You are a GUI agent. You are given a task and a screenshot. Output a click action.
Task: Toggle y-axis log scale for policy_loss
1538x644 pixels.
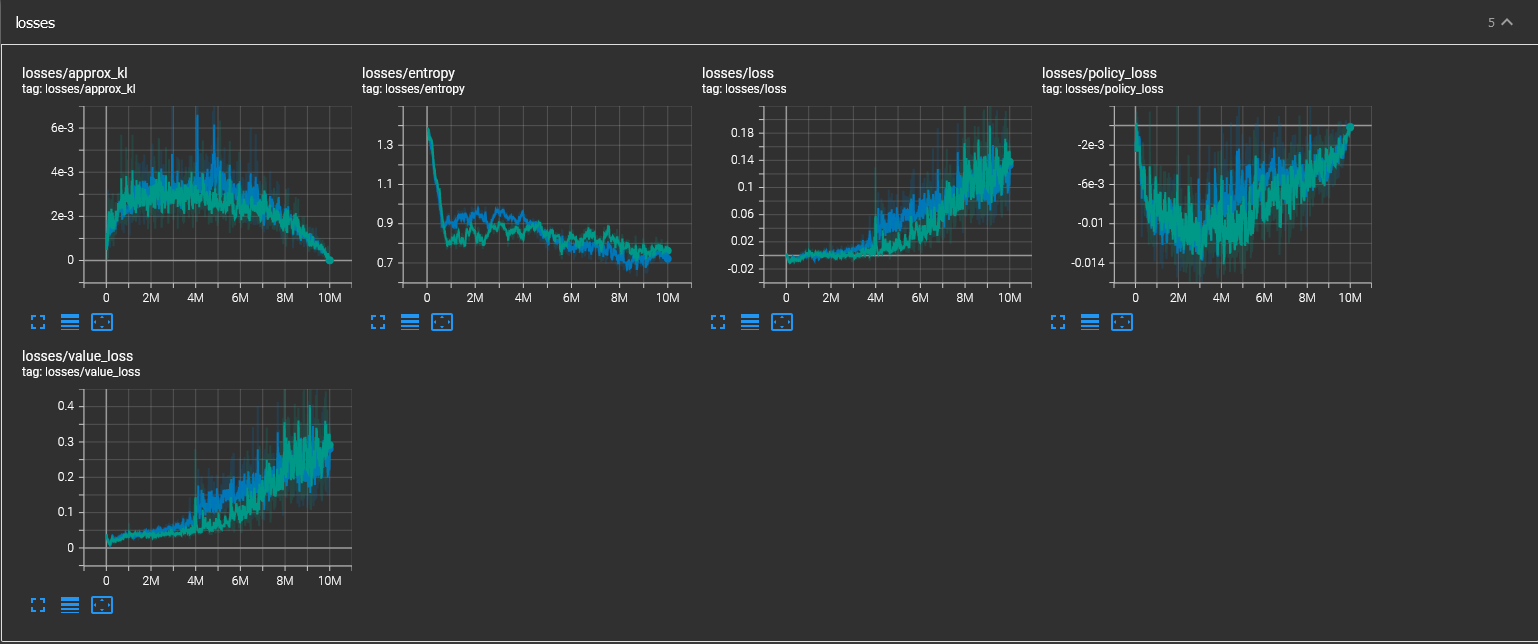(1090, 322)
